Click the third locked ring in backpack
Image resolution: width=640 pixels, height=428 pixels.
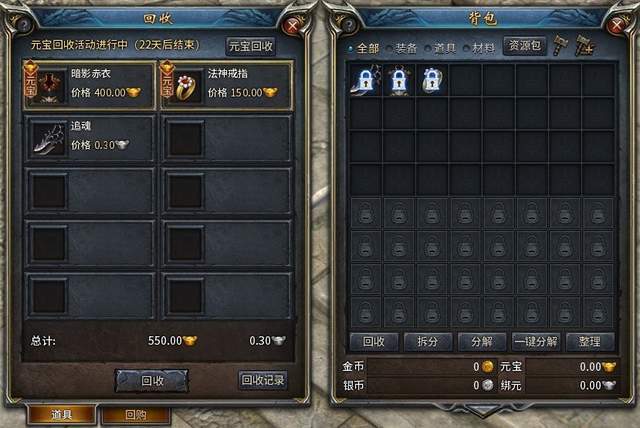[x=432, y=80]
